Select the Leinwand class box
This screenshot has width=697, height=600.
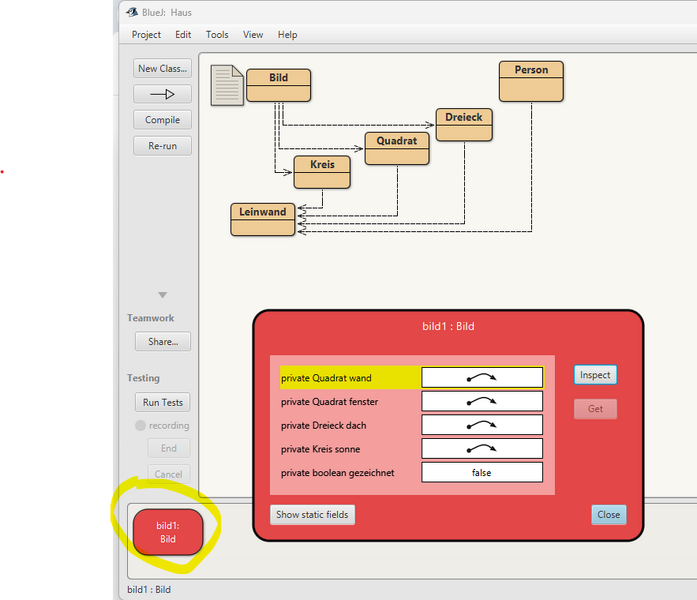click(x=263, y=219)
